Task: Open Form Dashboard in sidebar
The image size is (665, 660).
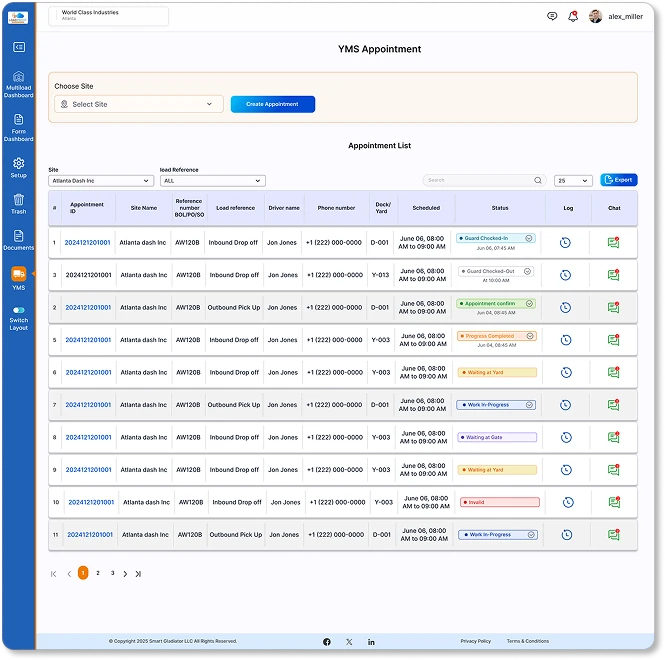Action: pyautogui.click(x=18, y=128)
